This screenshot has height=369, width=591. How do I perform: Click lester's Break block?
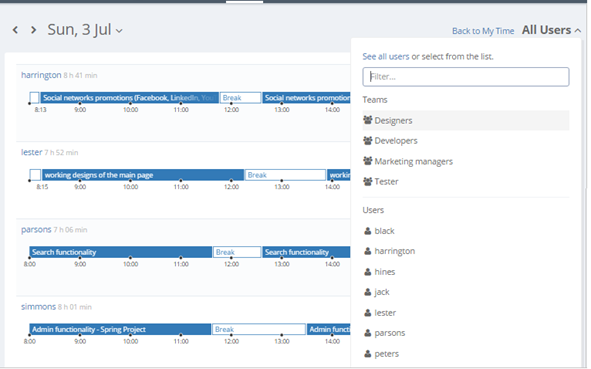point(285,175)
